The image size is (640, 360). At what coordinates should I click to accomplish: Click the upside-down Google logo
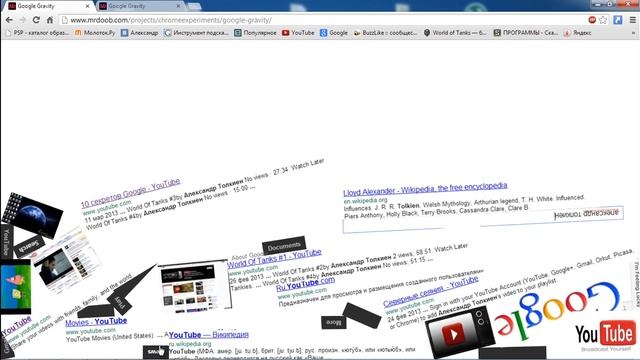(x=557, y=310)
